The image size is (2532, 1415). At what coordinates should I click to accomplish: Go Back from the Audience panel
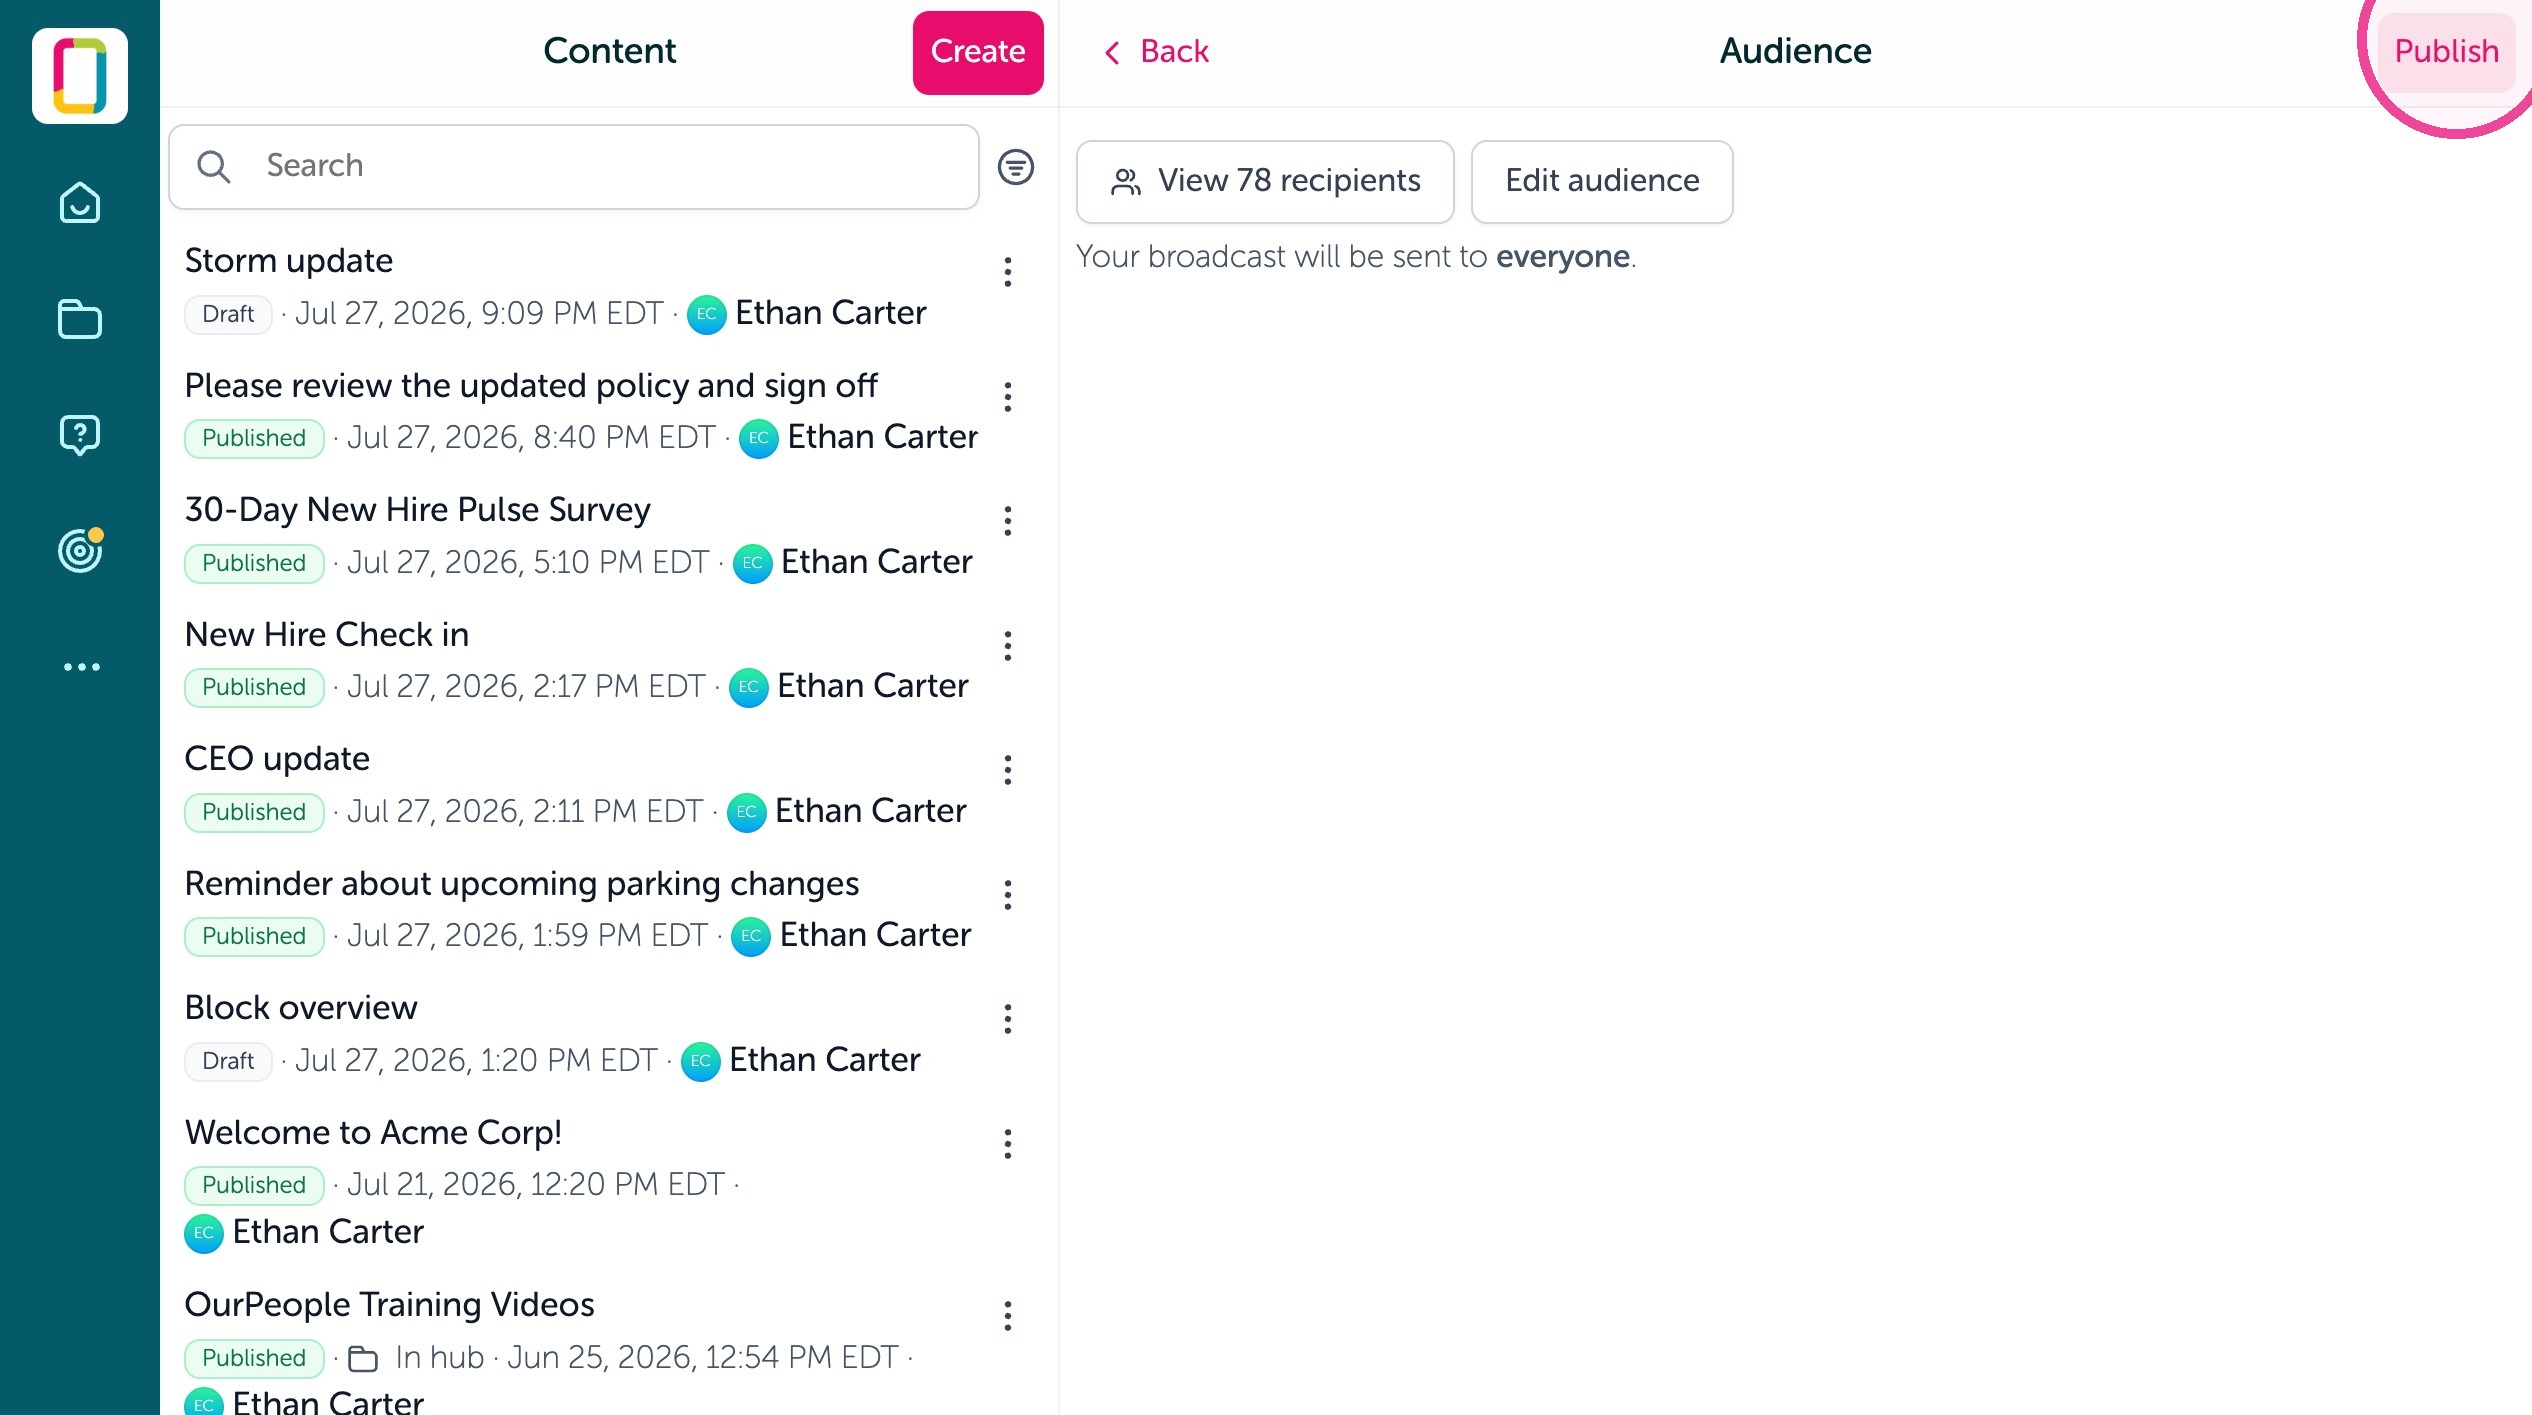(1156, 52)
